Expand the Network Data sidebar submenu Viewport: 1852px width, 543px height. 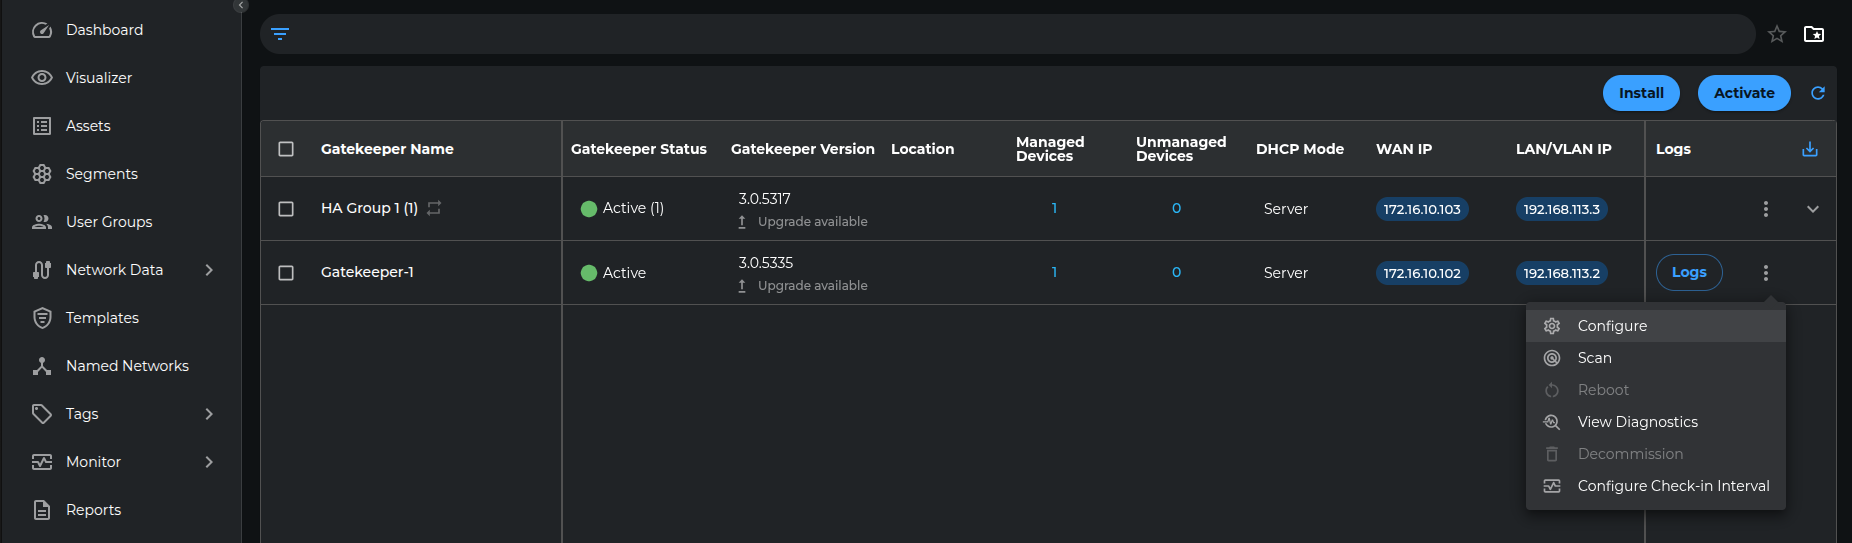point(209,270)
